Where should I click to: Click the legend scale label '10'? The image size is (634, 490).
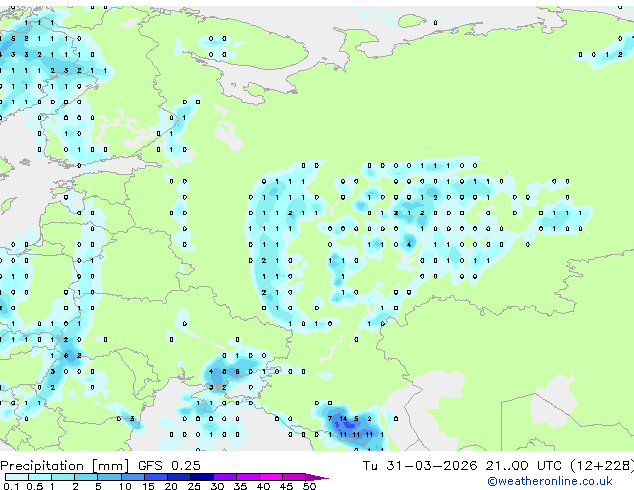pyautogui.click(x=125, y=486)
